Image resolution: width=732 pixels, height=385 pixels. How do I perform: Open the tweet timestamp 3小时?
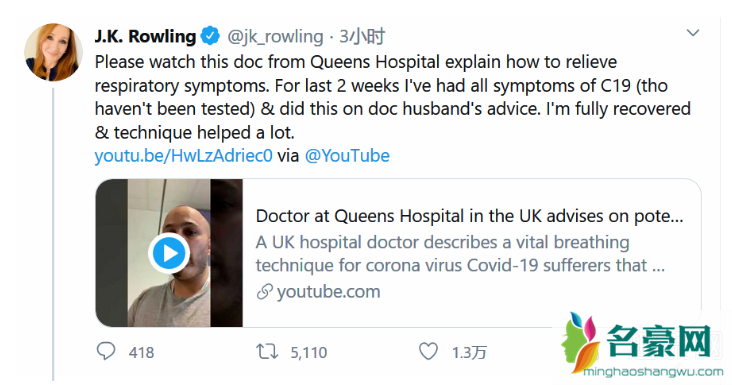[362, 36]
